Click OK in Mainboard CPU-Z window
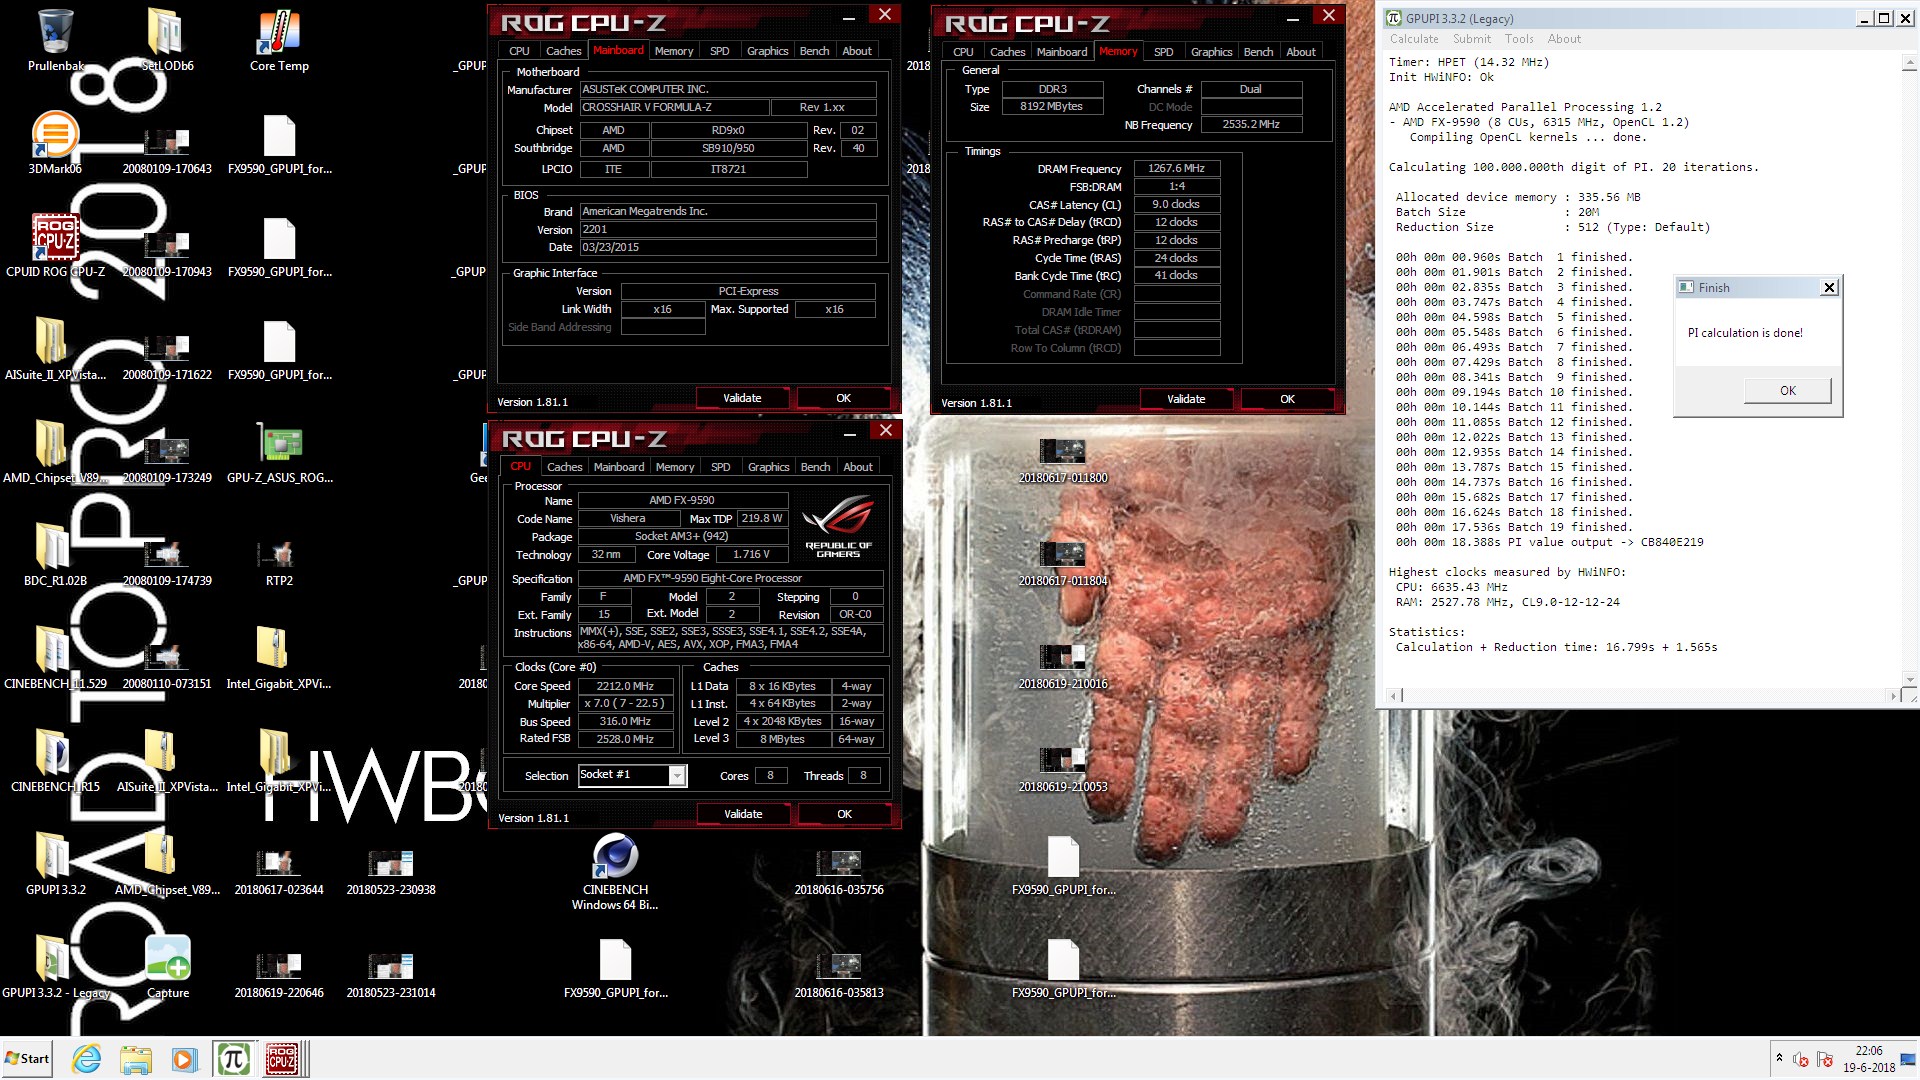The width and height of the screenshot is (1920, 1080). click(x=843, y=398)
